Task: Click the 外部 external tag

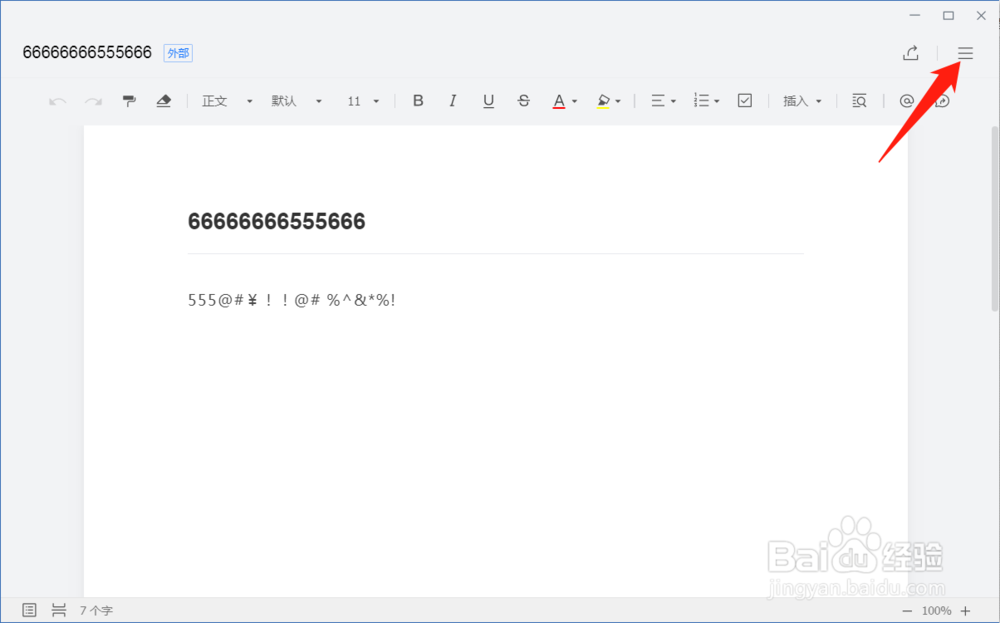Action: (178, 53)
